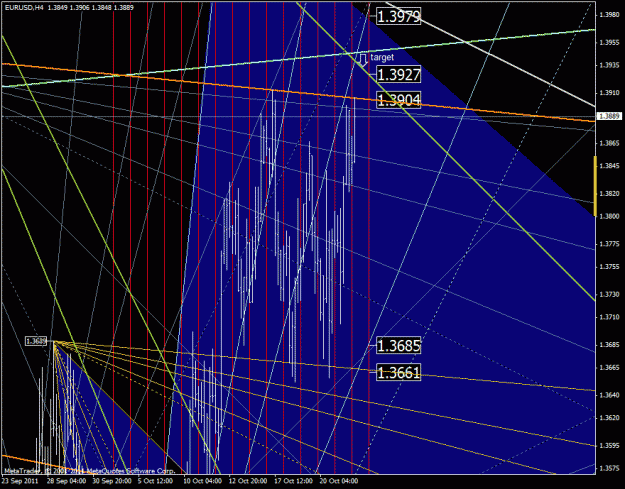Click 1.3800 on the price scale
625x489 pixels.
click(609, 216)
